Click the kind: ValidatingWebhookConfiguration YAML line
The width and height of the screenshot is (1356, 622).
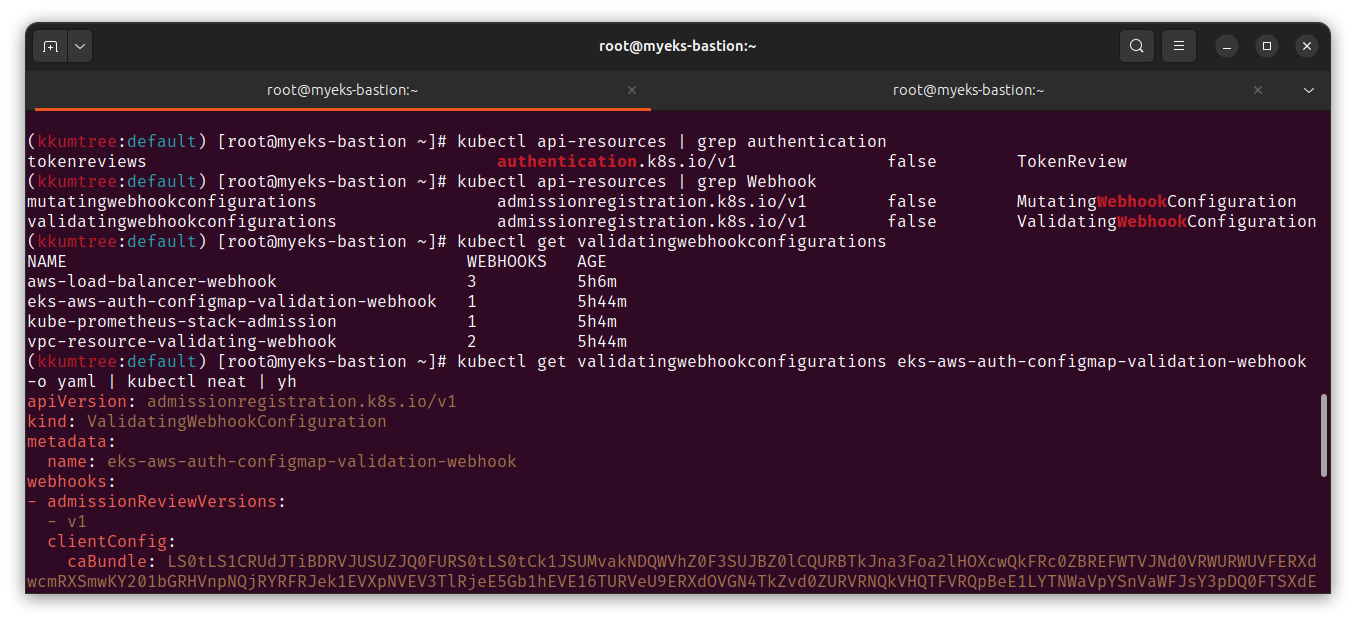tap(207, 422)
